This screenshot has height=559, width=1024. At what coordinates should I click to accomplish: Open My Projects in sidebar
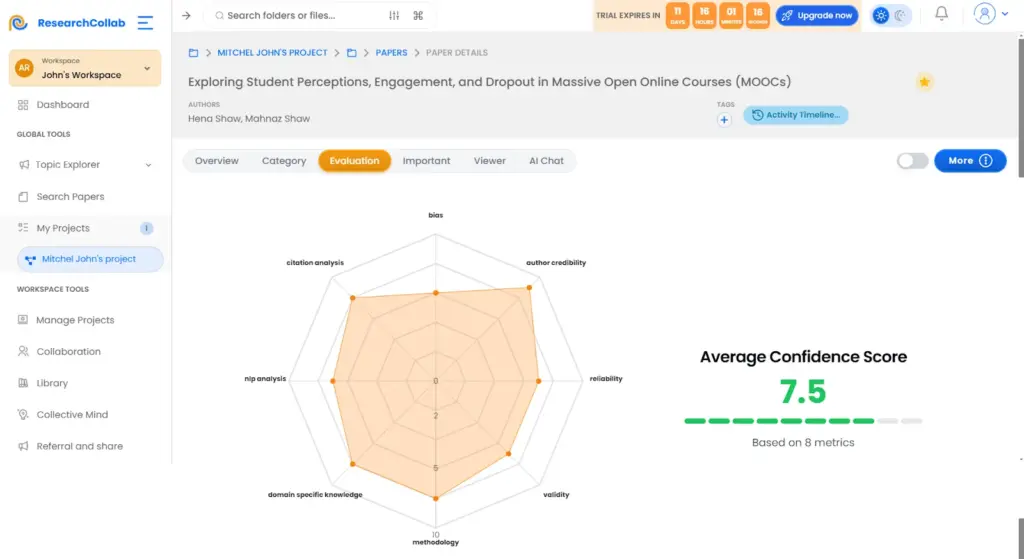63,228
